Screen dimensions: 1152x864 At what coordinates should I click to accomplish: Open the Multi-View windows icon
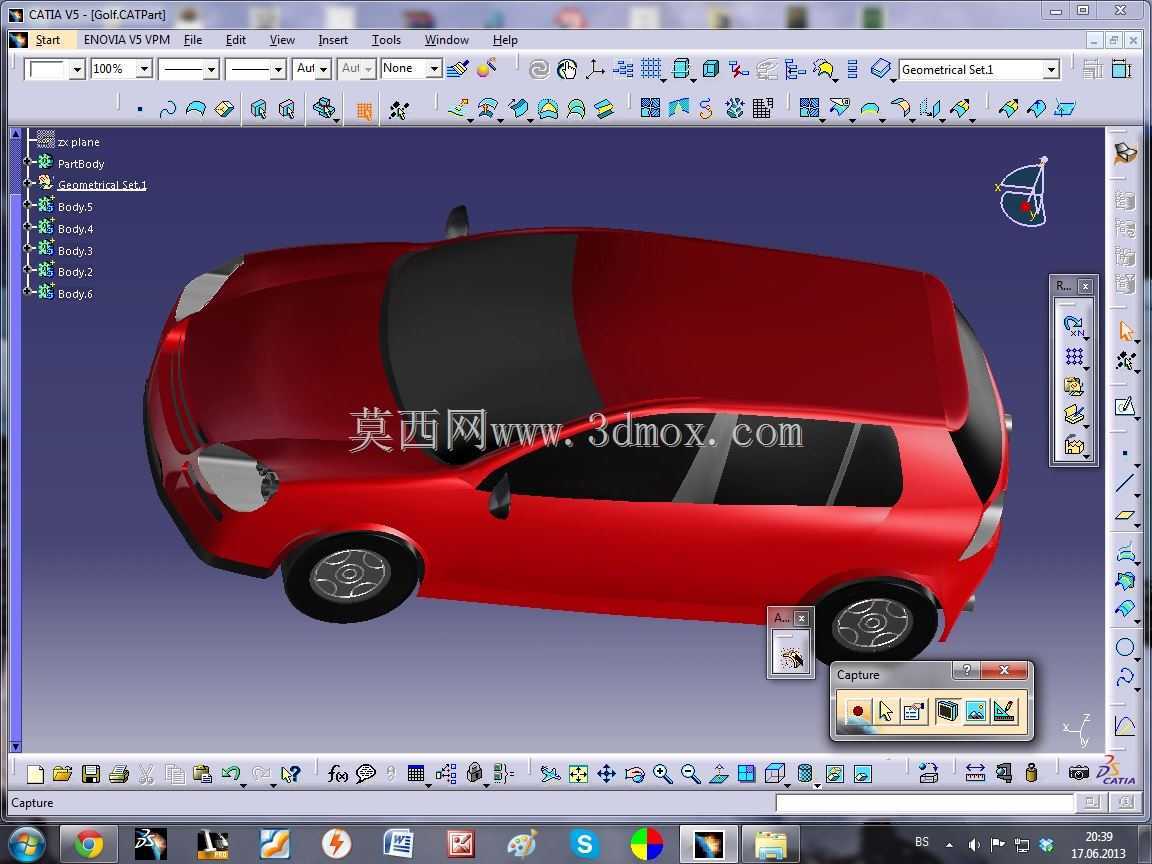click(746, 774)
